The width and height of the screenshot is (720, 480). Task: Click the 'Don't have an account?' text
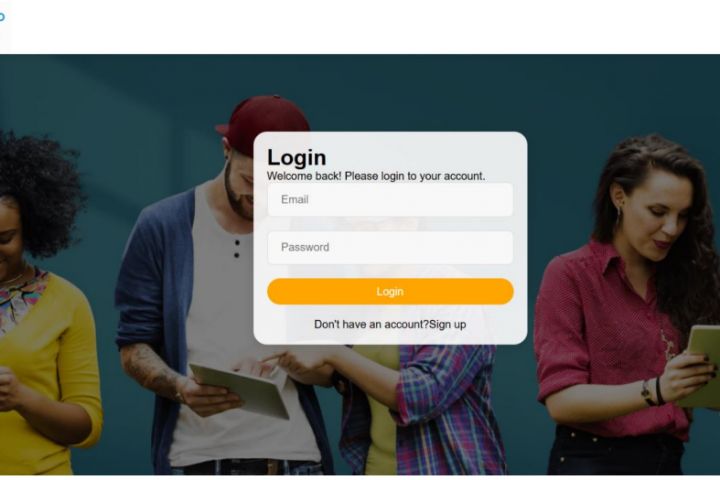(371, 325)
